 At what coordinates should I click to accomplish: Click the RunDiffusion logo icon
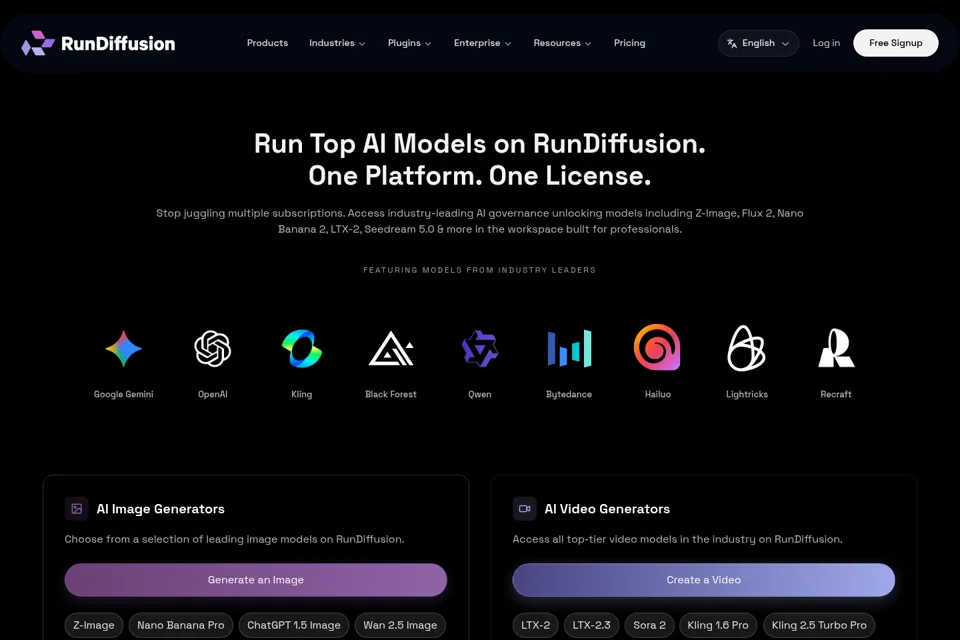(38, 43)
